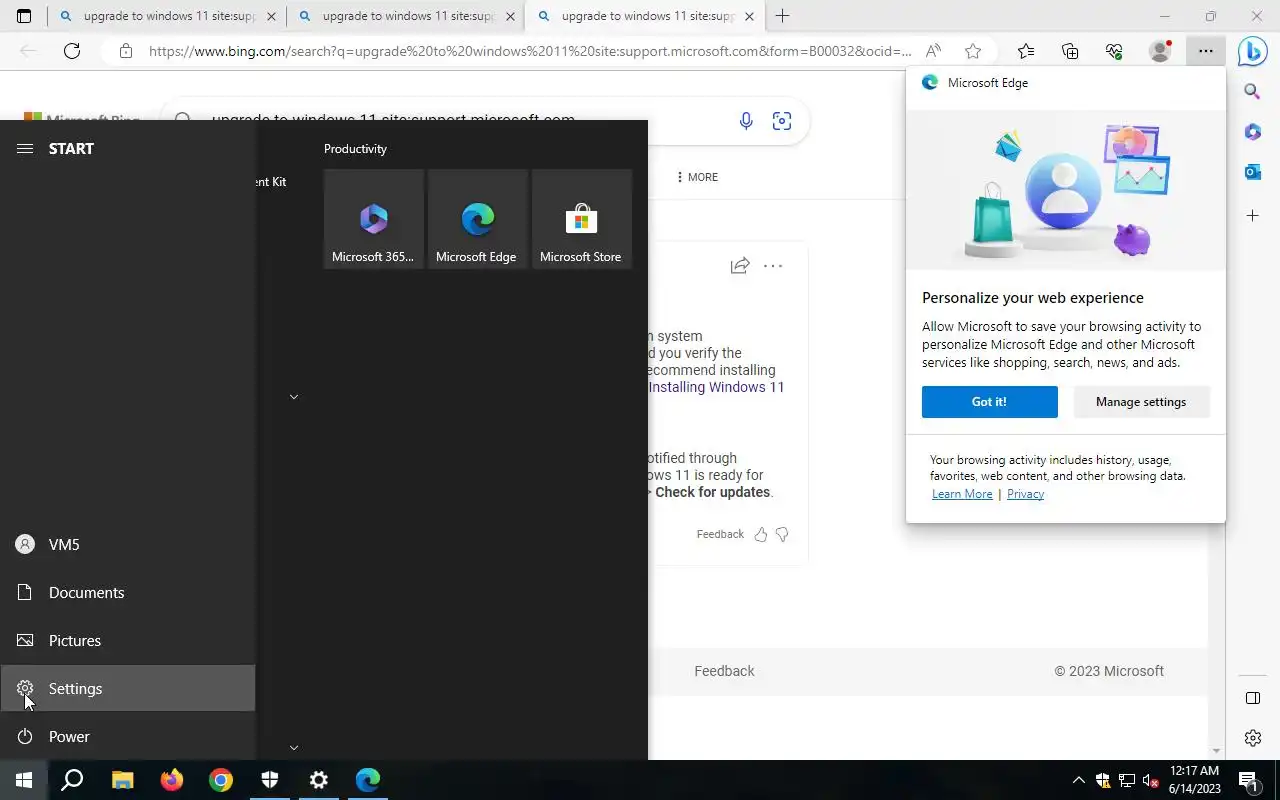Toggle sidebar visibility icon
Image resolution: width=1280 pixels, height=800 pixels.
(1252, 698)
